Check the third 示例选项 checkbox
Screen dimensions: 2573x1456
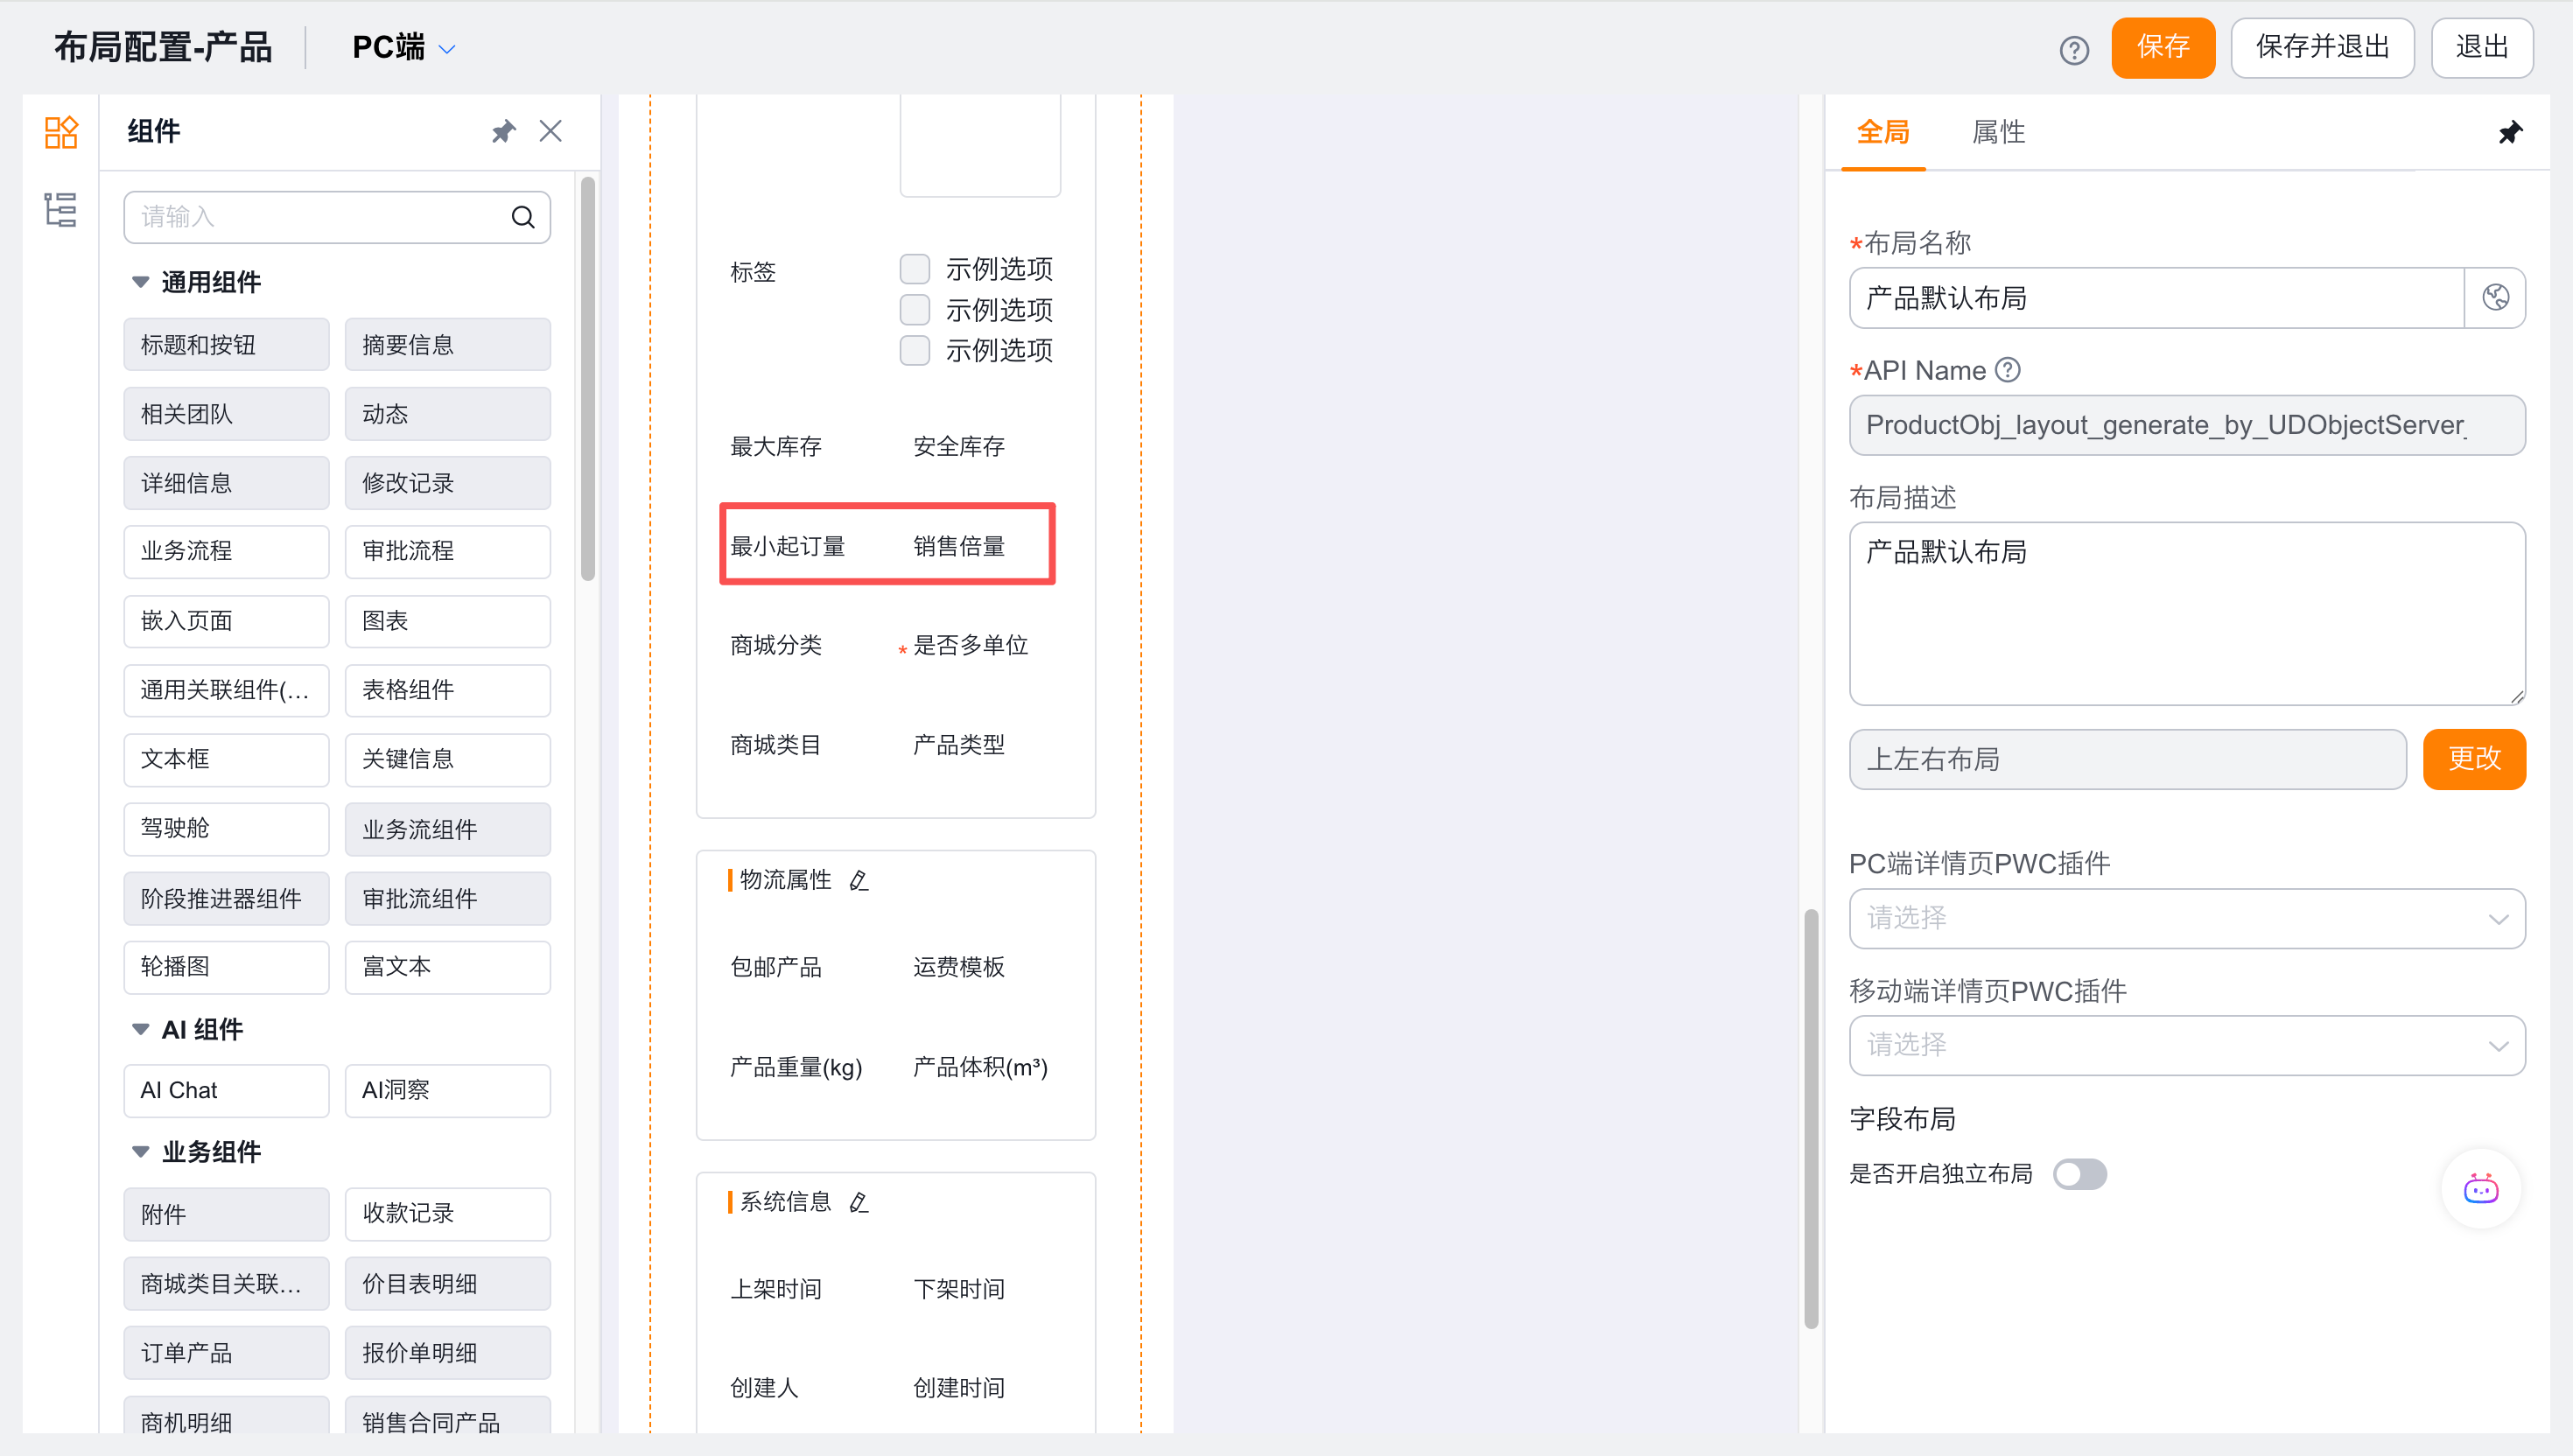click(915, 351)
